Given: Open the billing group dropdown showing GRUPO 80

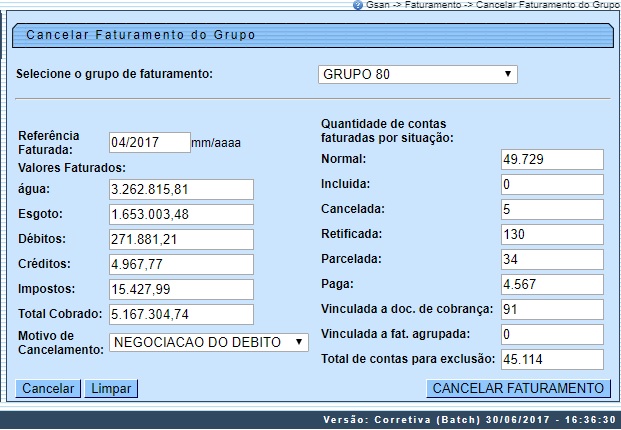Looking at the screenshot, I should (417, 74).
